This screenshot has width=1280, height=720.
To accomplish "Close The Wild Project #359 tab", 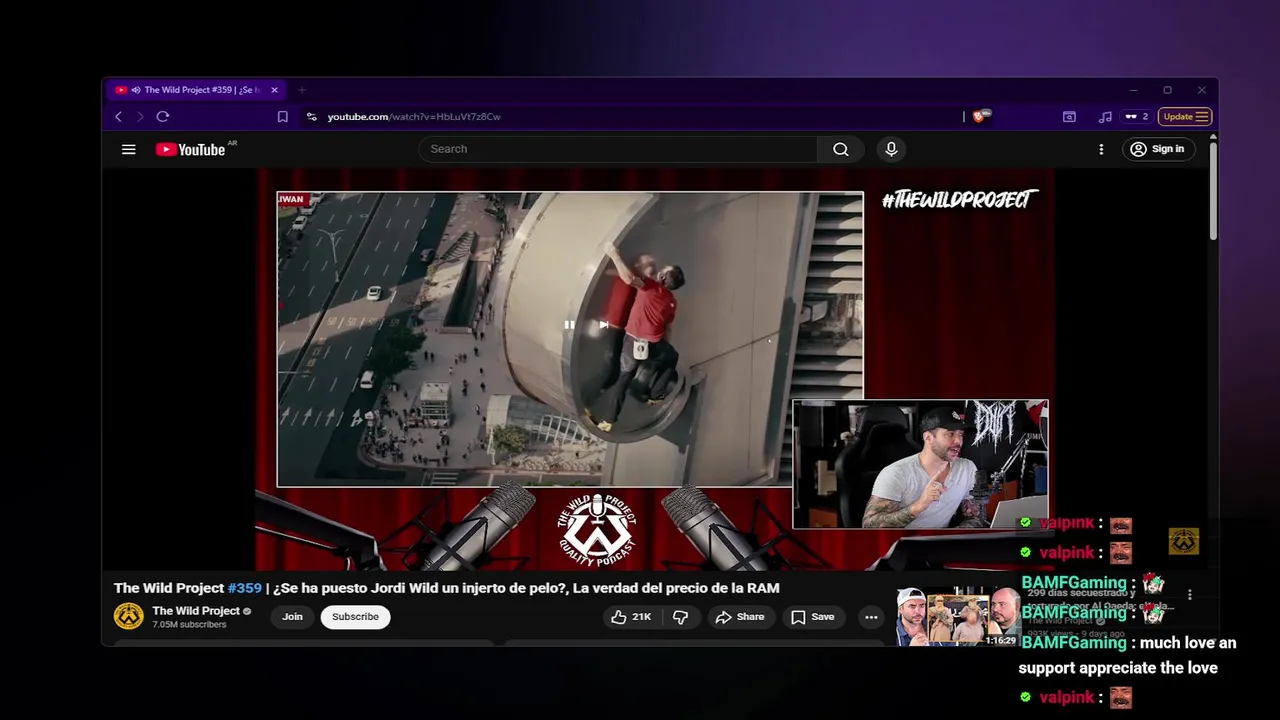I will [x=274, y=90].
